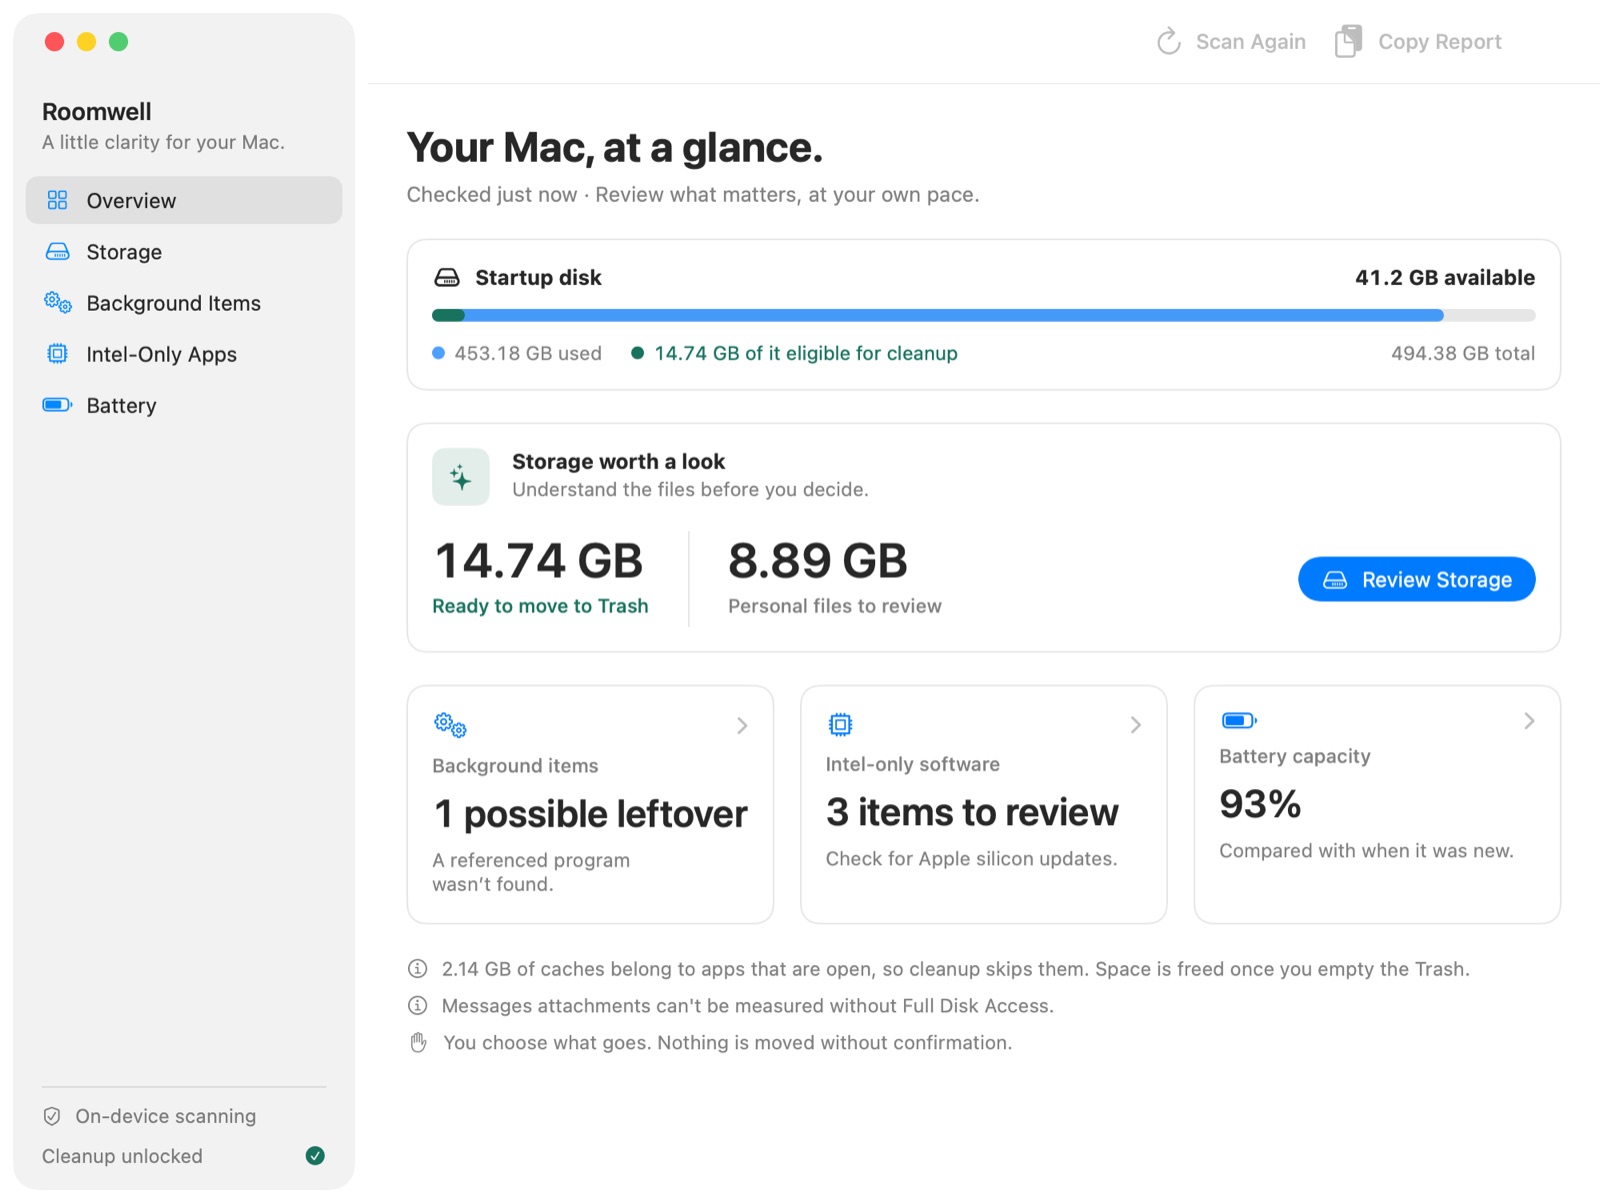Click the battery icon on Battery capacity card
This screenshot has height=1203, width=1600.
pos(1239,720)
